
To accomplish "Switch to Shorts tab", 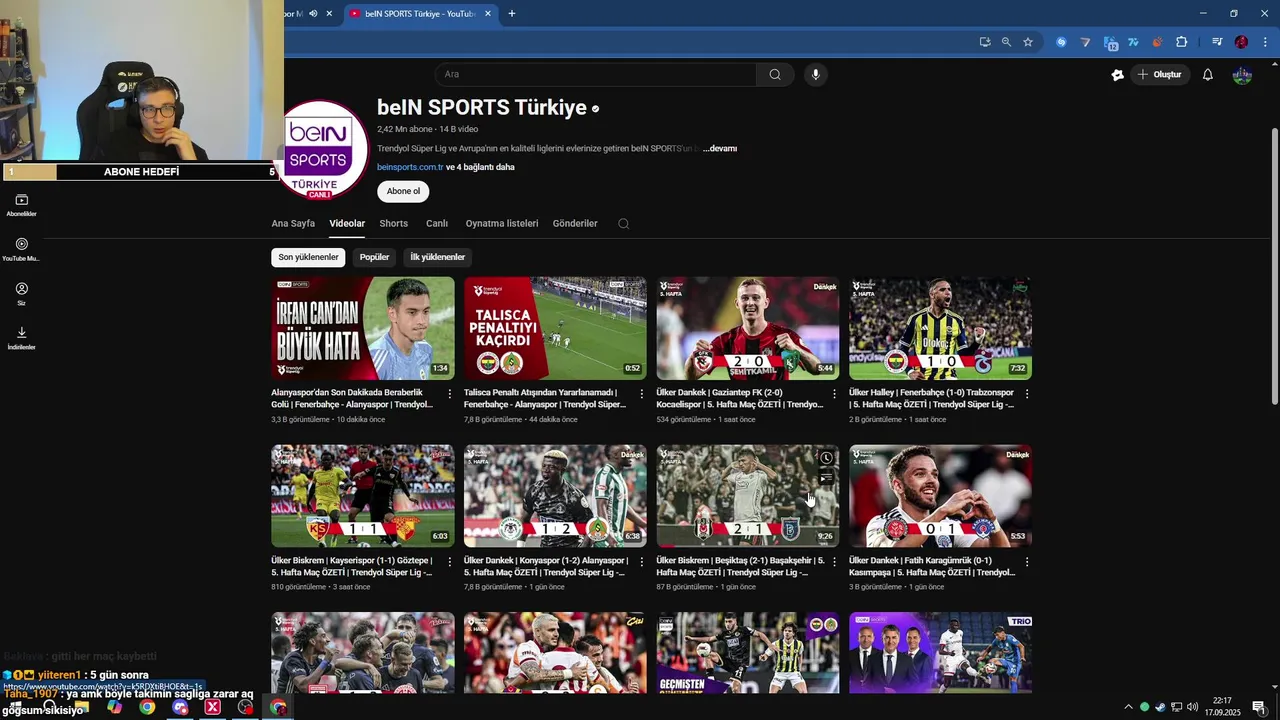I will [x=394, y=224].
